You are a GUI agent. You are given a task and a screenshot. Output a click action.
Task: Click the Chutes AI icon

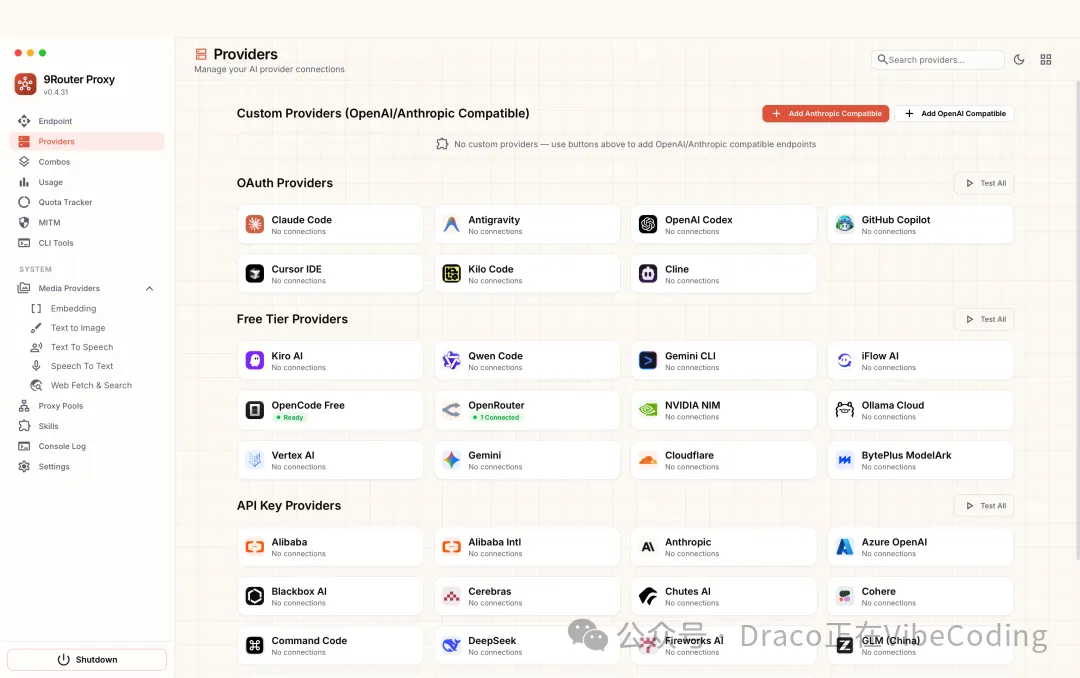point(648,596)
